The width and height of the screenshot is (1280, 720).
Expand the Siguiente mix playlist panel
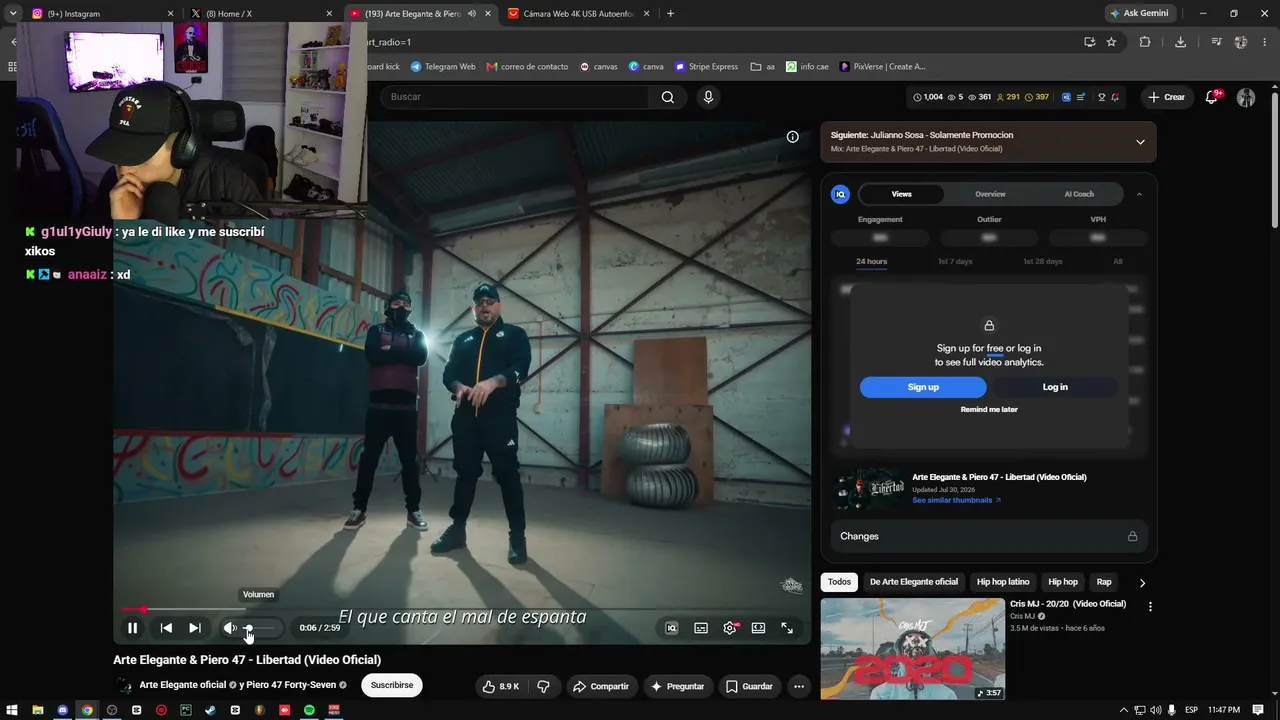1140,142
